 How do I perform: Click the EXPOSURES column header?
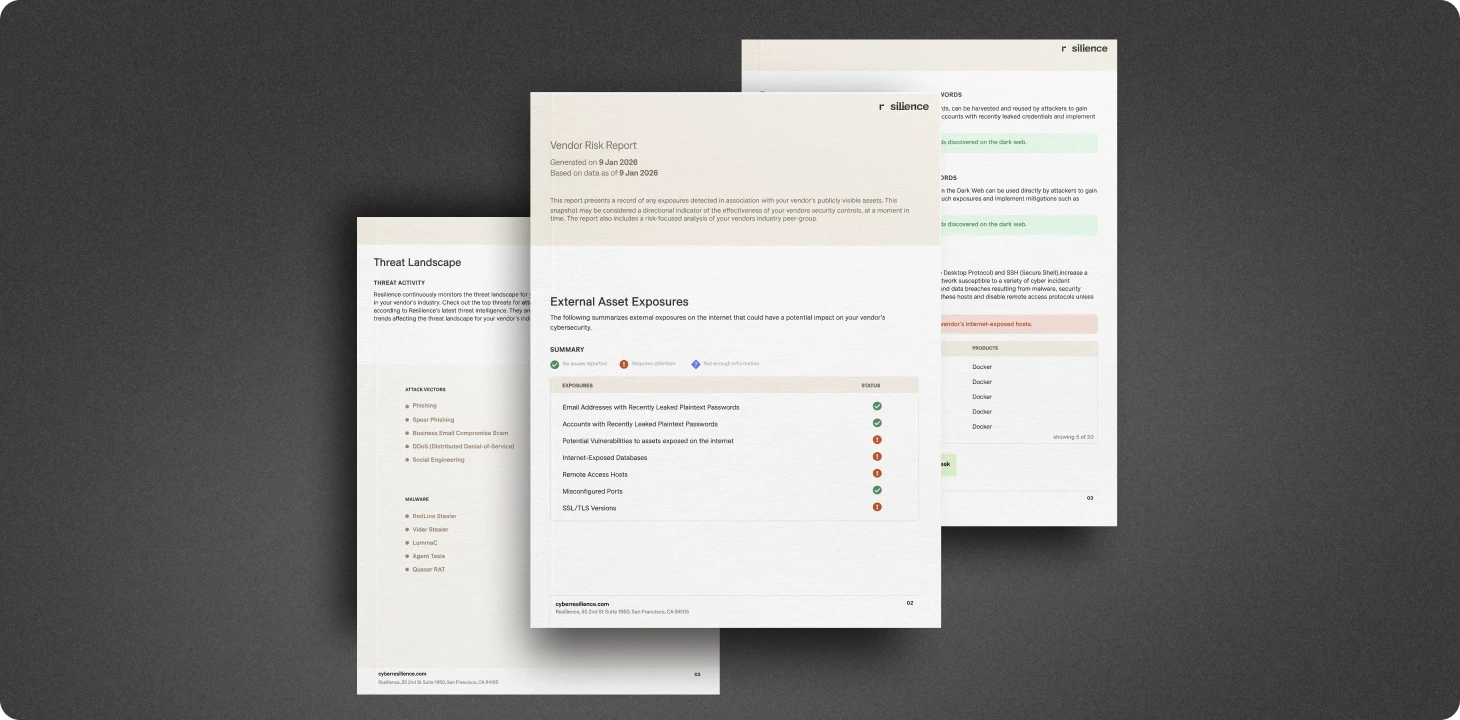(x=577, y=385)
